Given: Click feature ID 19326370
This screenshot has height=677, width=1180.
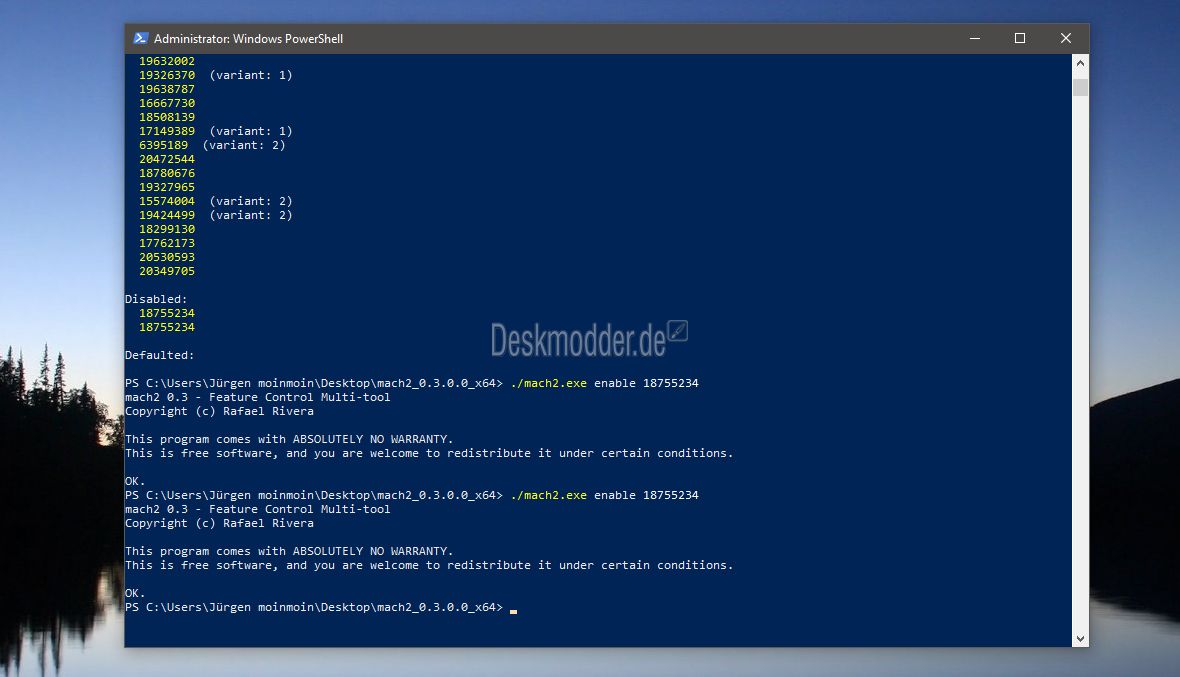Looking at the screenshot, I should coord(167,75).
